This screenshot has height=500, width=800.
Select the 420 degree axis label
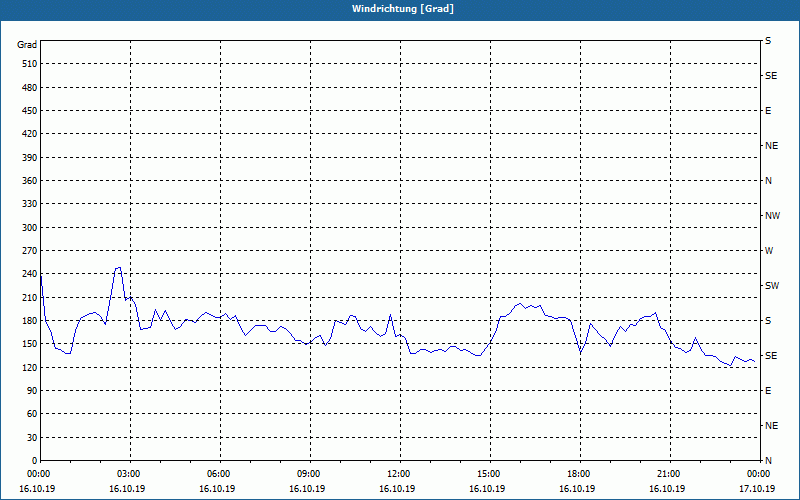click(30, 134)
